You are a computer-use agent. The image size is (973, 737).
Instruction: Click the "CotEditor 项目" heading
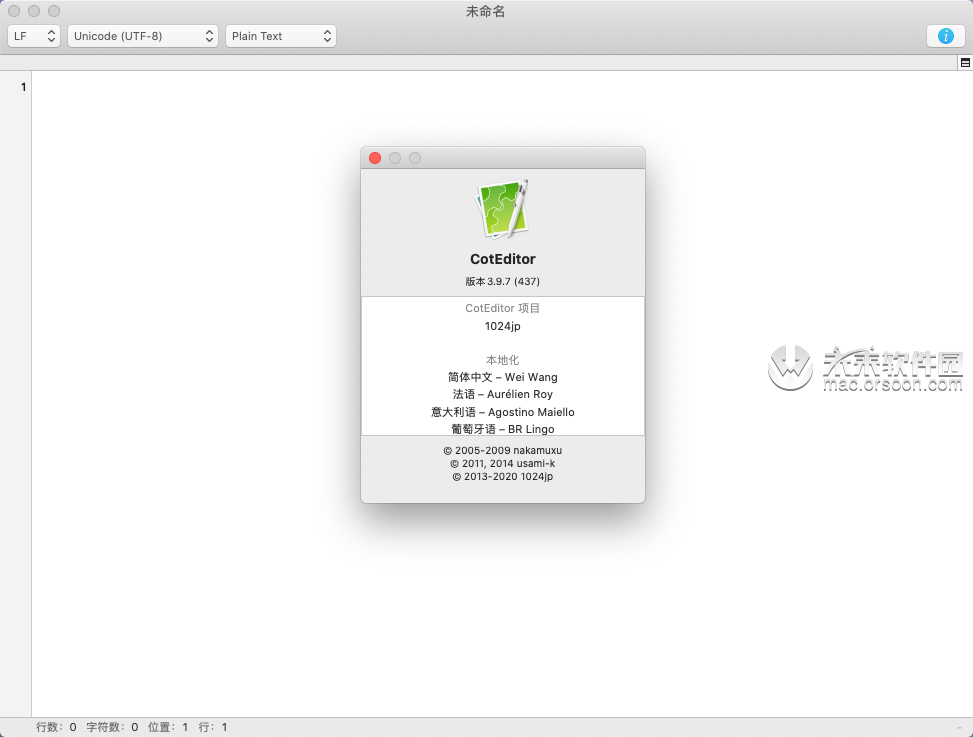(x=503, y=308)
